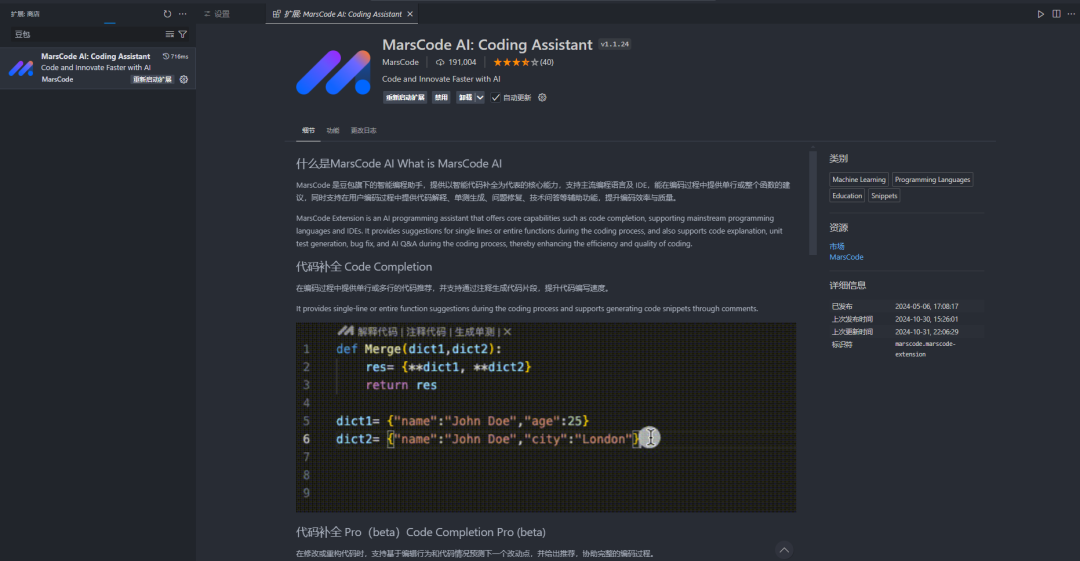
Task: Open the gear menu on the MarsCode sidebar item
Action: [184, 79]
